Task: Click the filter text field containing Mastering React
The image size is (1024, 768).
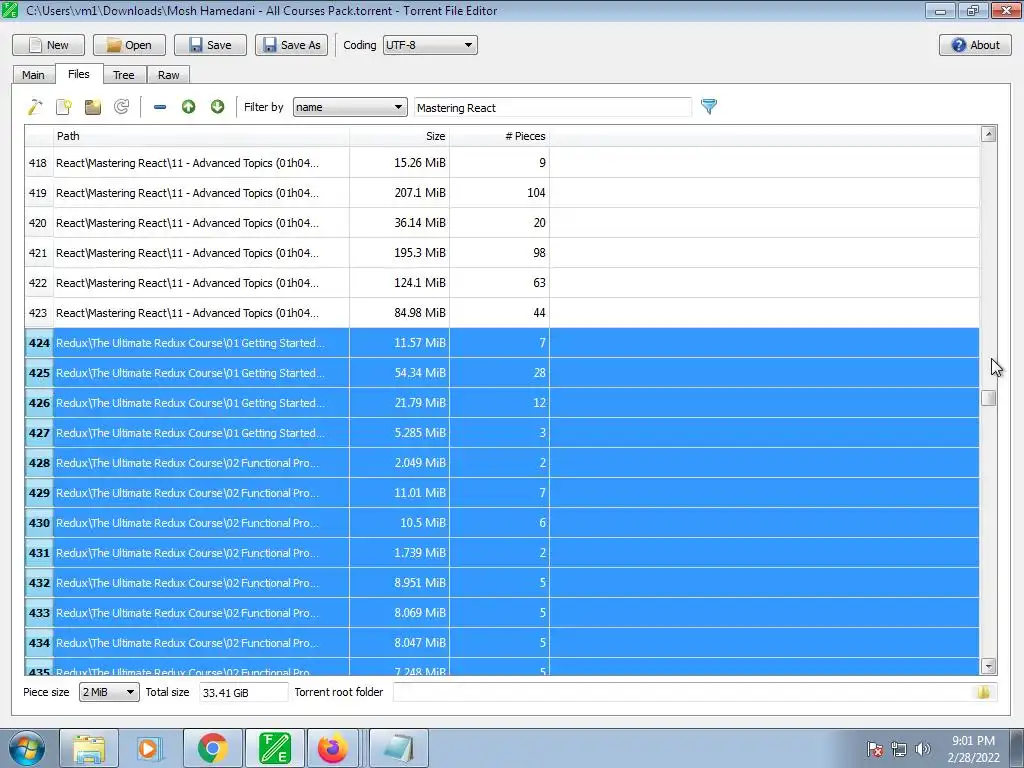Action: pos(552,108)
